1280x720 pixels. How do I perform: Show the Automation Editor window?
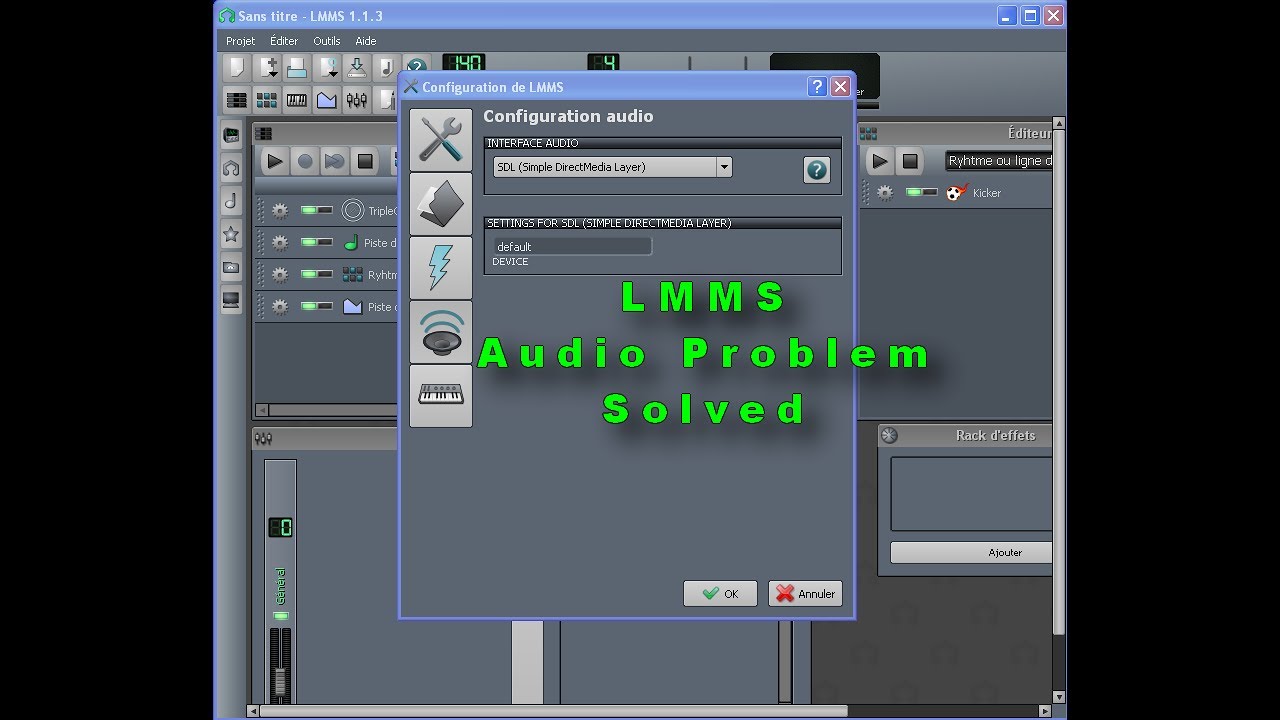point(326,100)
